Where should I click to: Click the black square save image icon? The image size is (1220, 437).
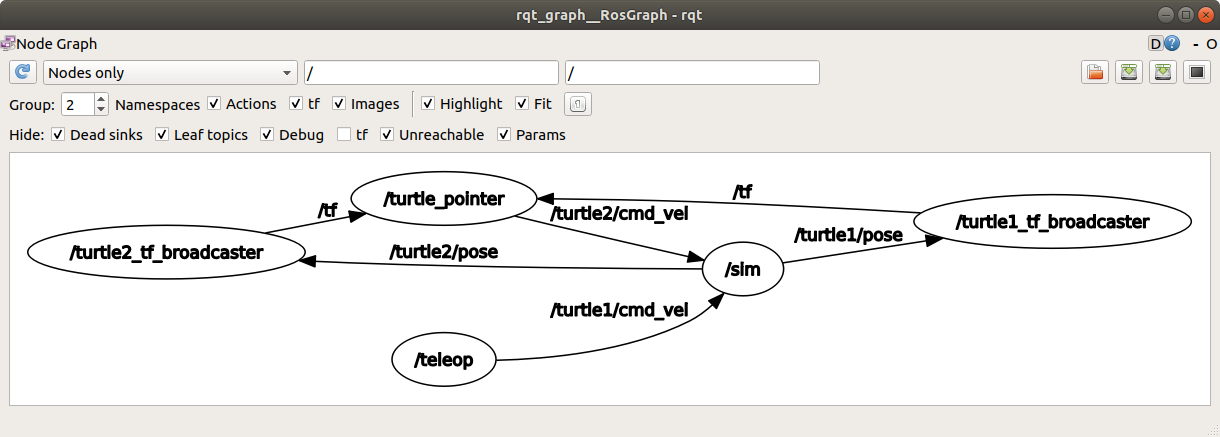coord(1196,73)
